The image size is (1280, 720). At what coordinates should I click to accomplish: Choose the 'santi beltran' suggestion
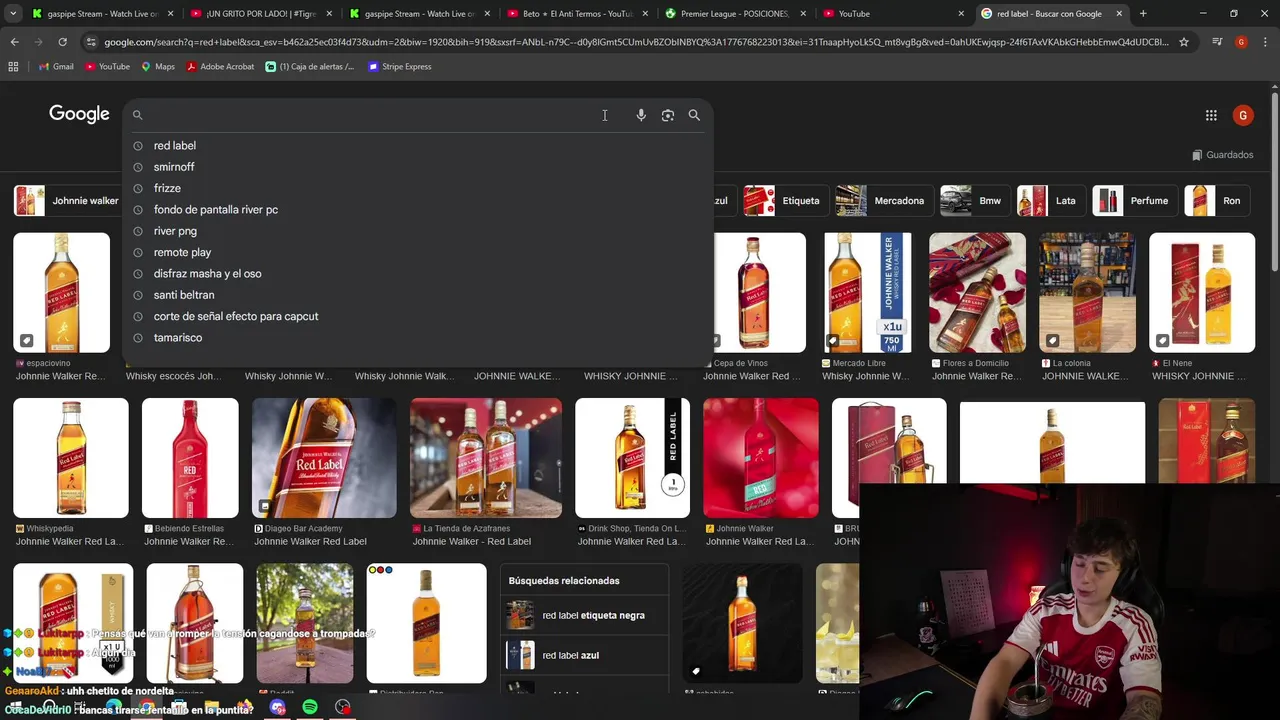(x=418, y=295)
